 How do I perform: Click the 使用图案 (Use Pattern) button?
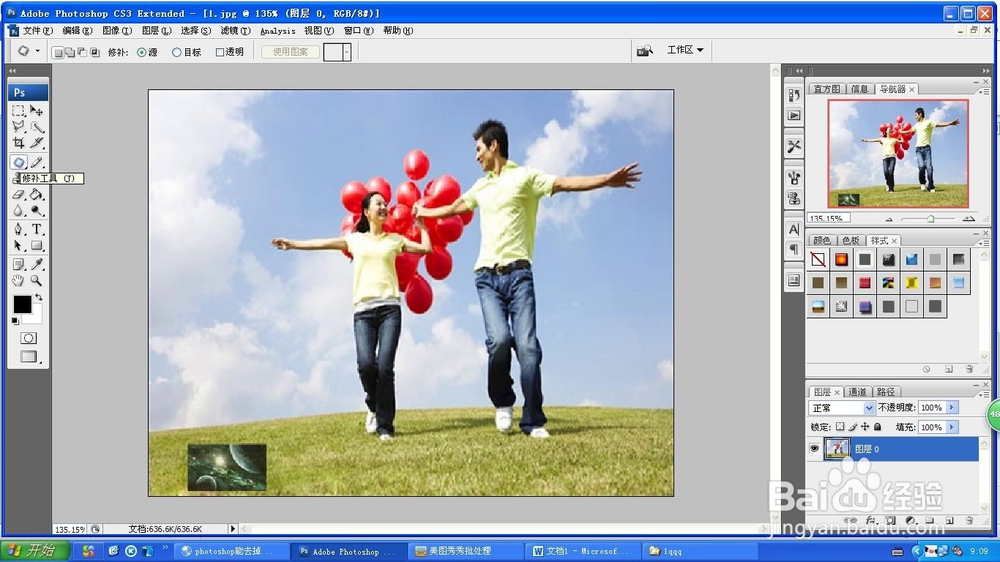tap(290, 52)
